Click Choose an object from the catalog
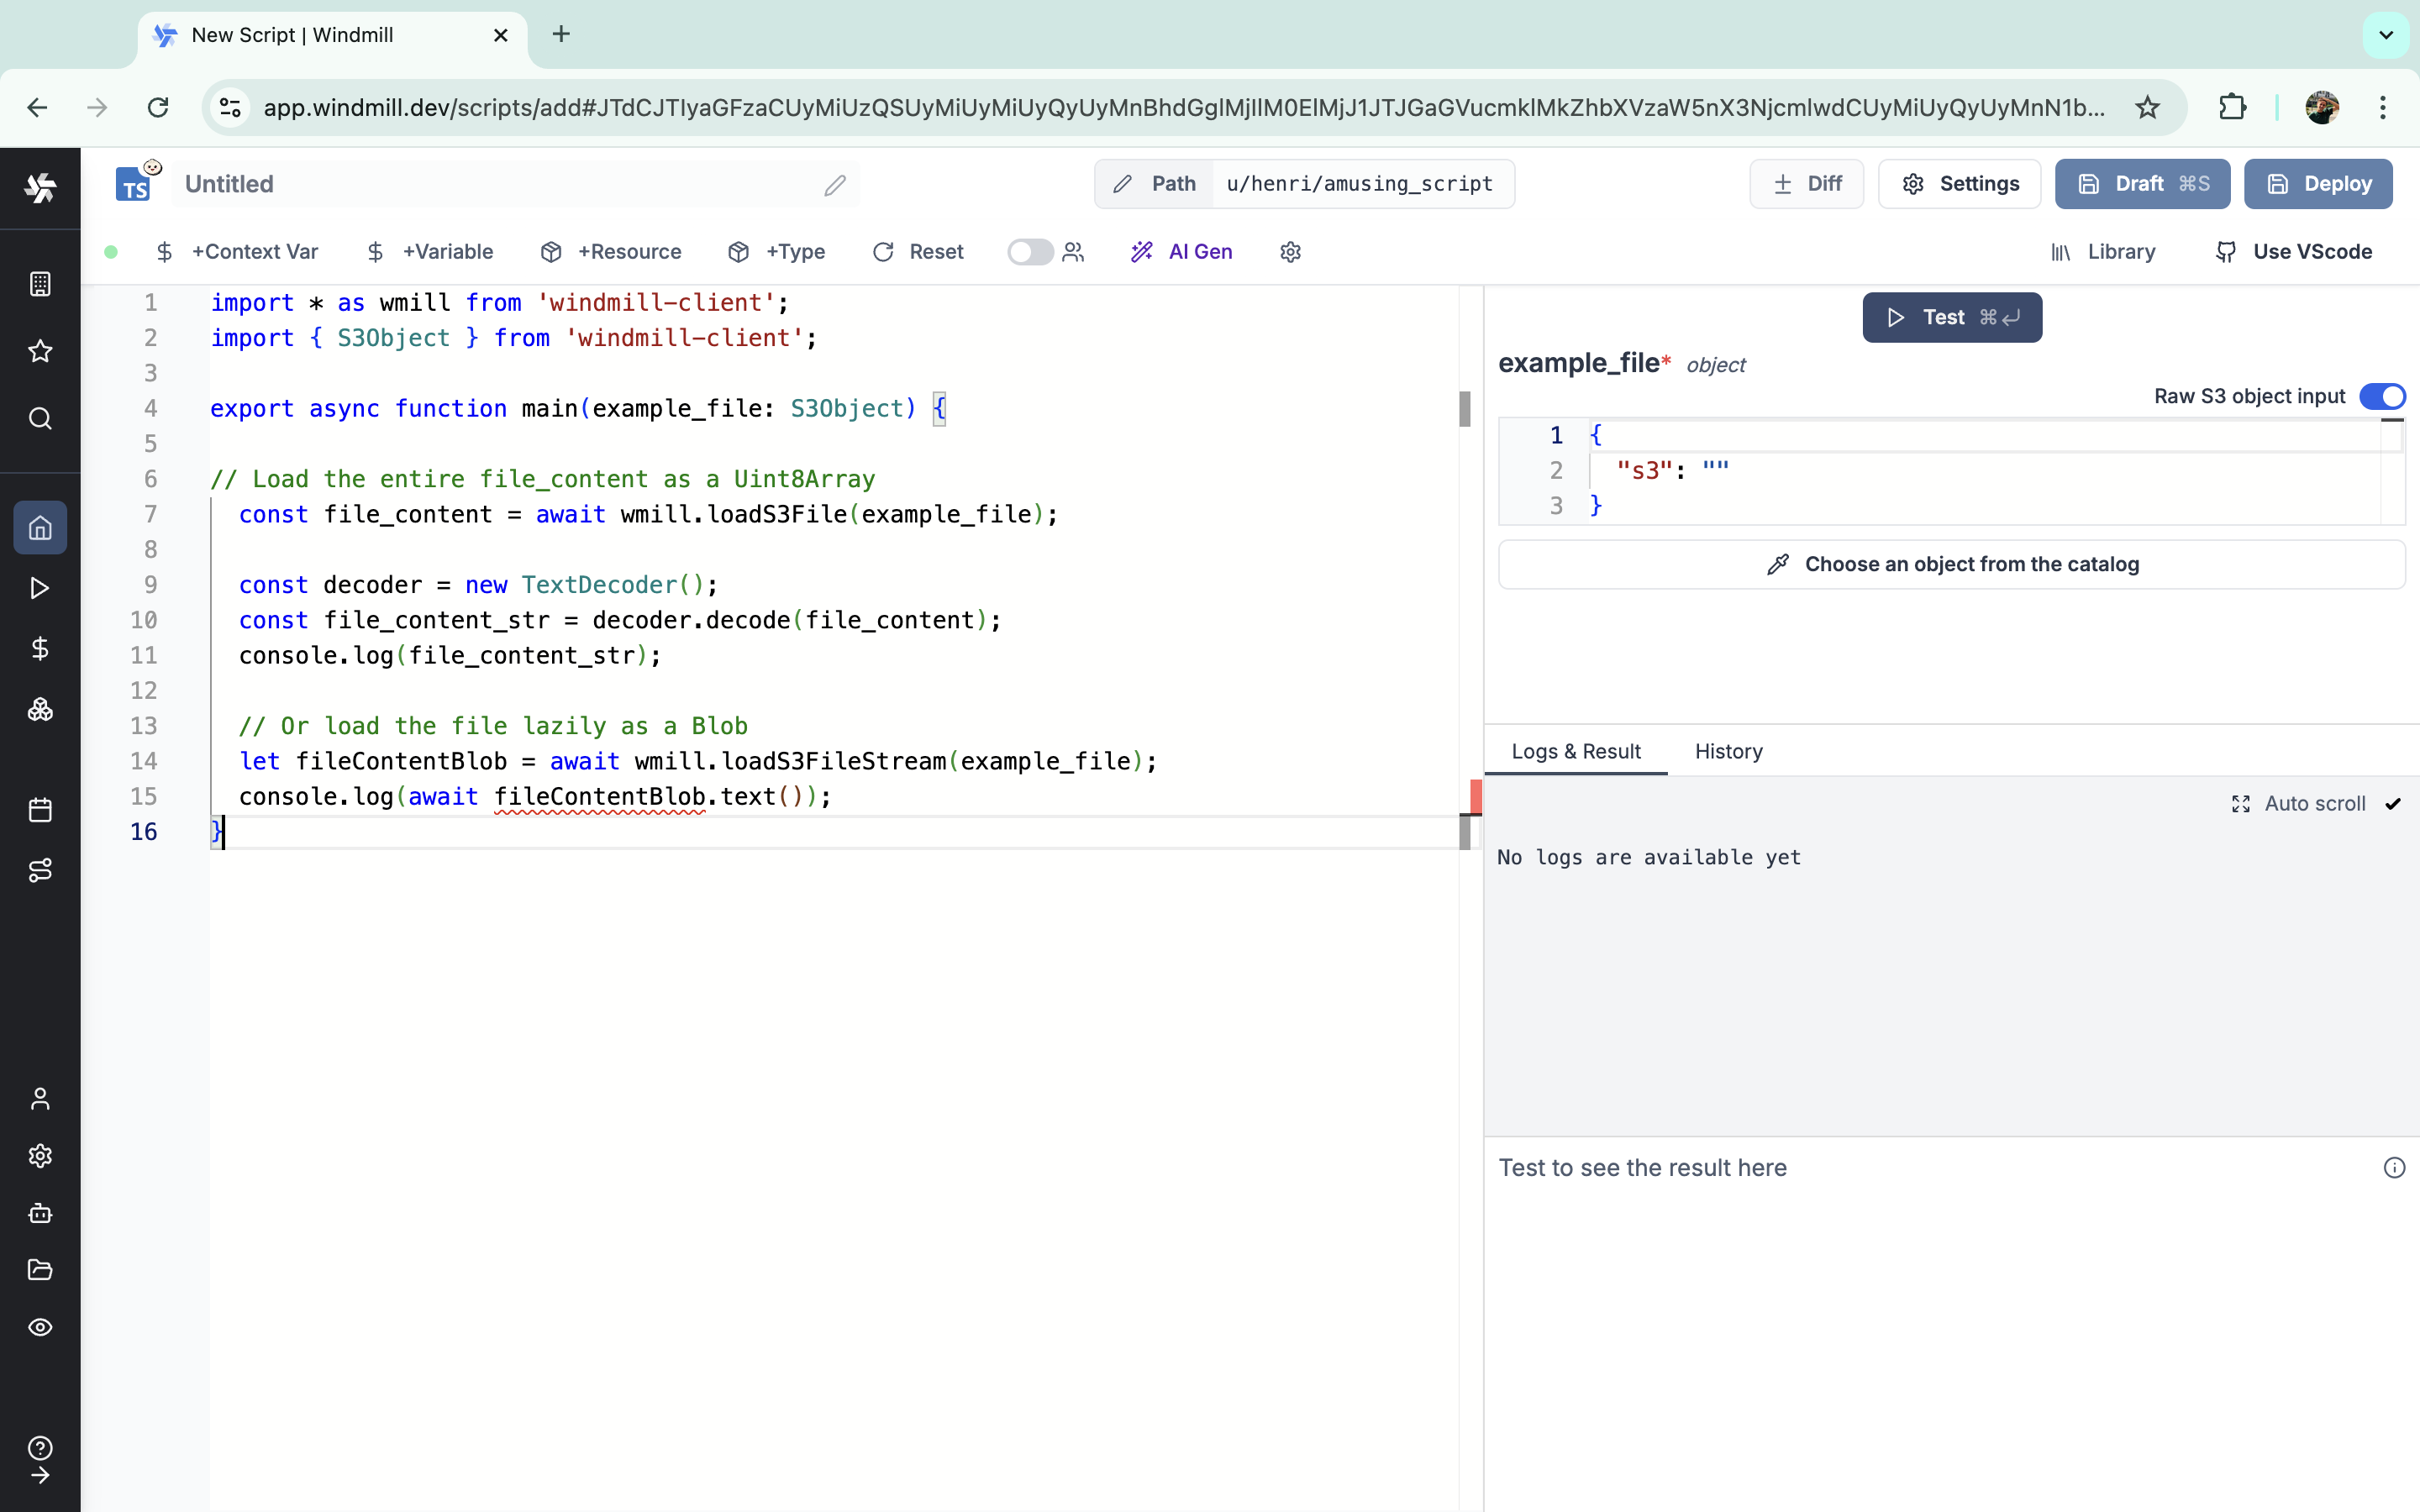Viewport: 2420px width, 1512px height. (1951, 564)
